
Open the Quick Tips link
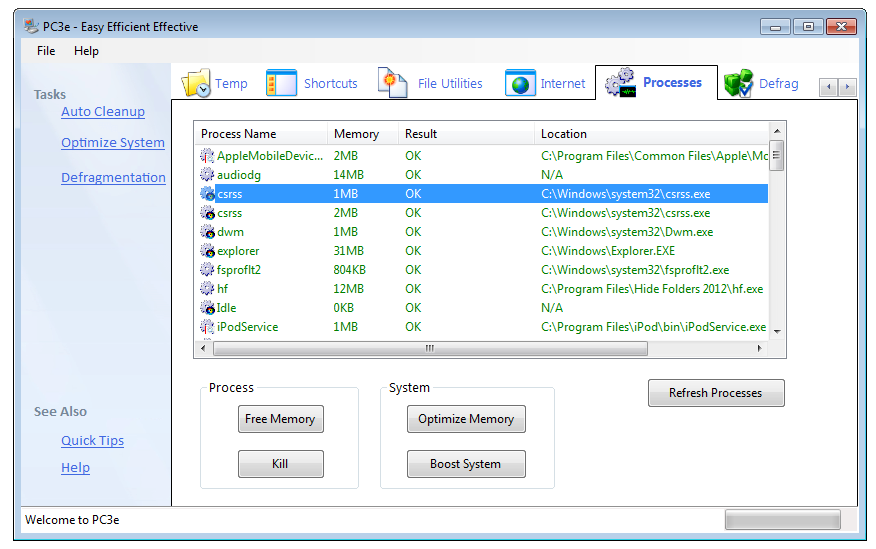click(92, 441)
